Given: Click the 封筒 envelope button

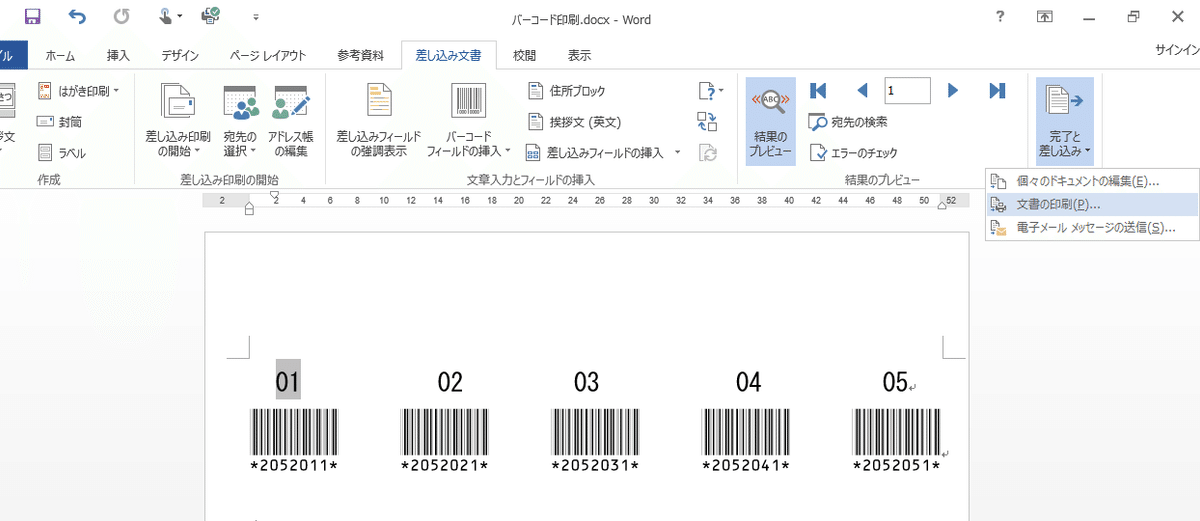Looking at the screenshot, I should (62, 122).
